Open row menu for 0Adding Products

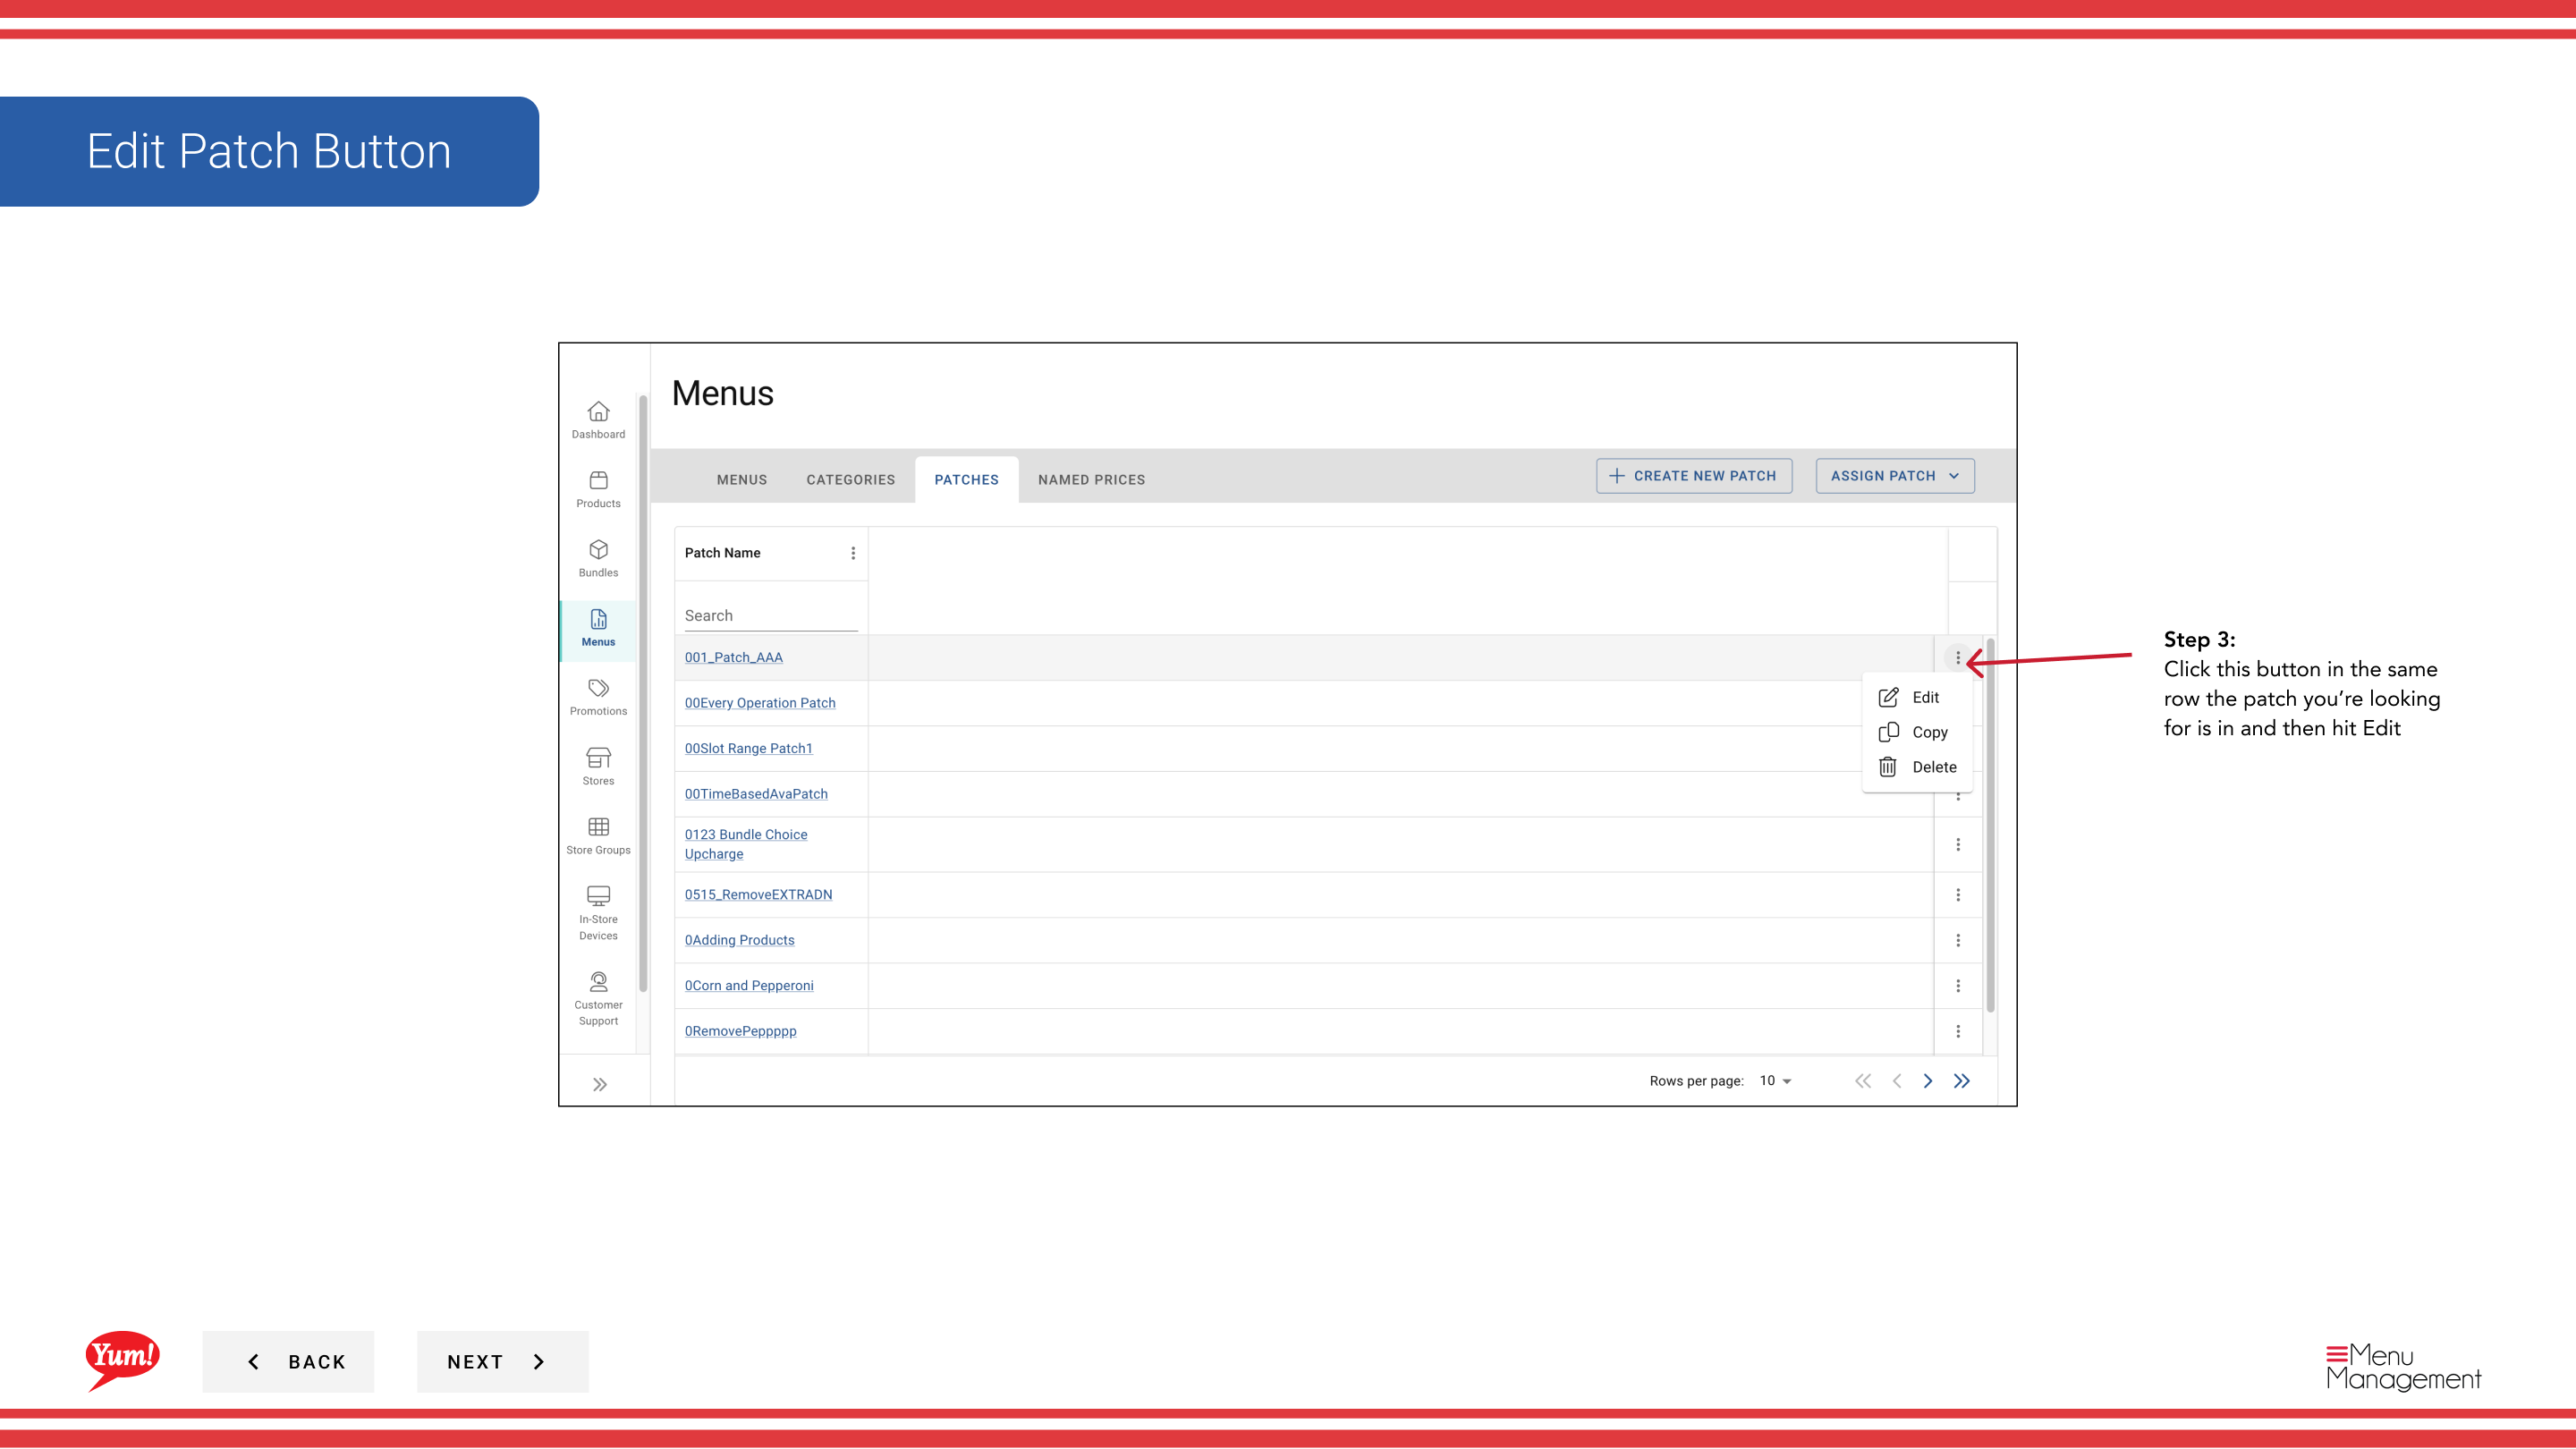pos(1957,941)
